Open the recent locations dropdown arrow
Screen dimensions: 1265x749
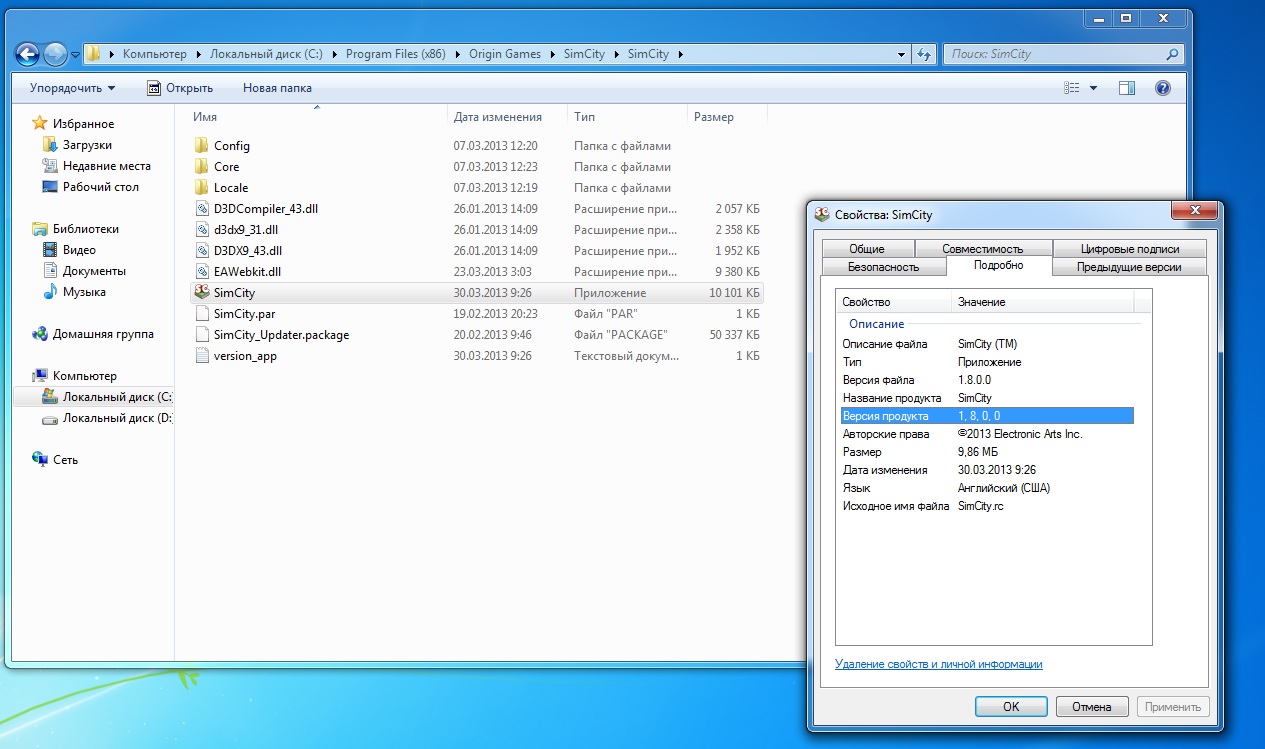75,55
